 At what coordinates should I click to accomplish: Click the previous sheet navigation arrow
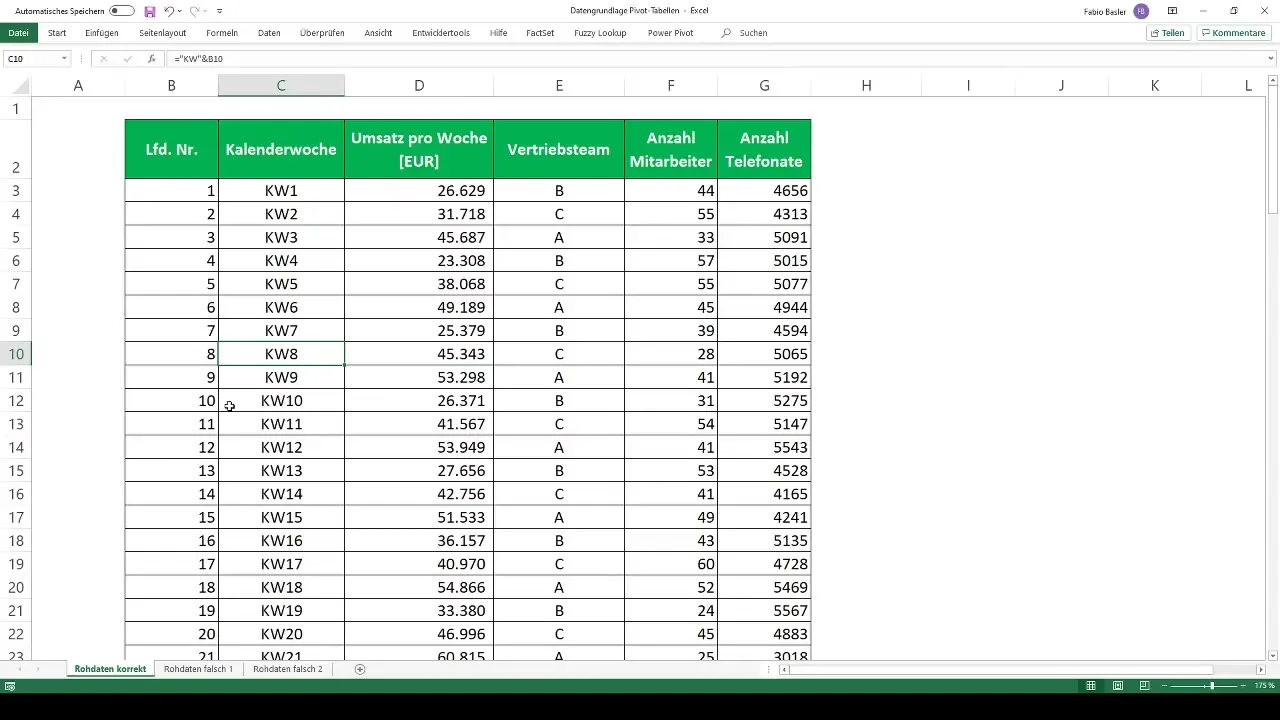[x=21, y=669]
